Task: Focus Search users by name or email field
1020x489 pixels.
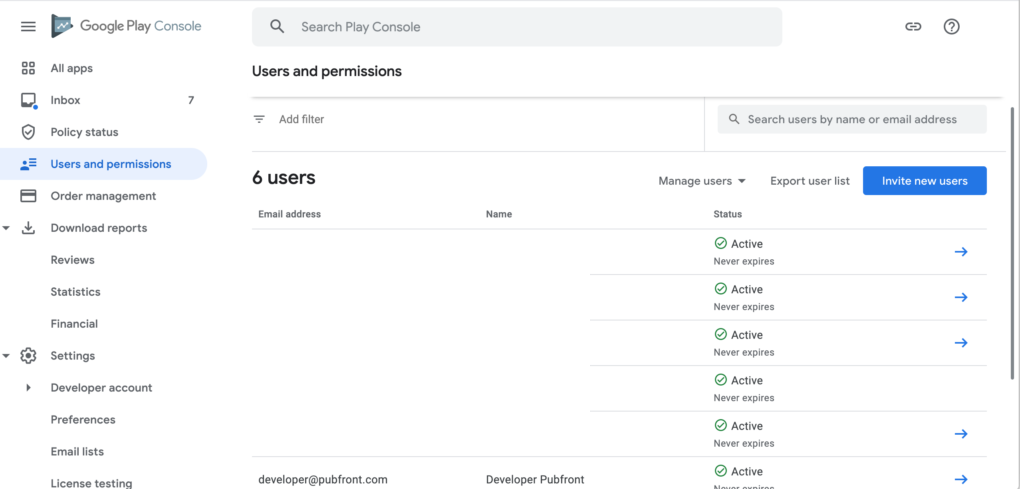Action: click(852, 120)
